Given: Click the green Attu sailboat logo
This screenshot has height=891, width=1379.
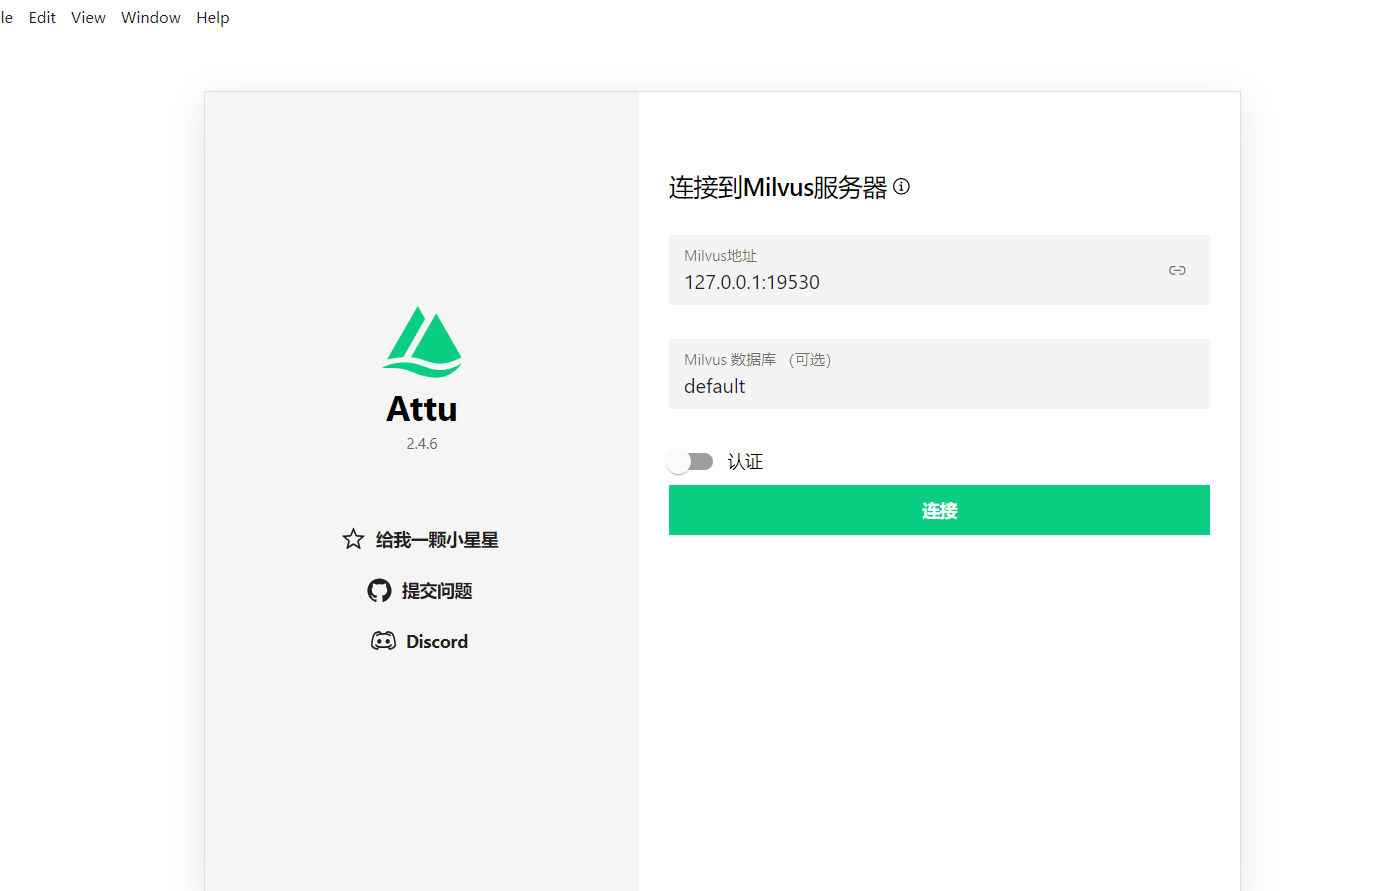Looking at the screenshot, I should tap(422, 342).
